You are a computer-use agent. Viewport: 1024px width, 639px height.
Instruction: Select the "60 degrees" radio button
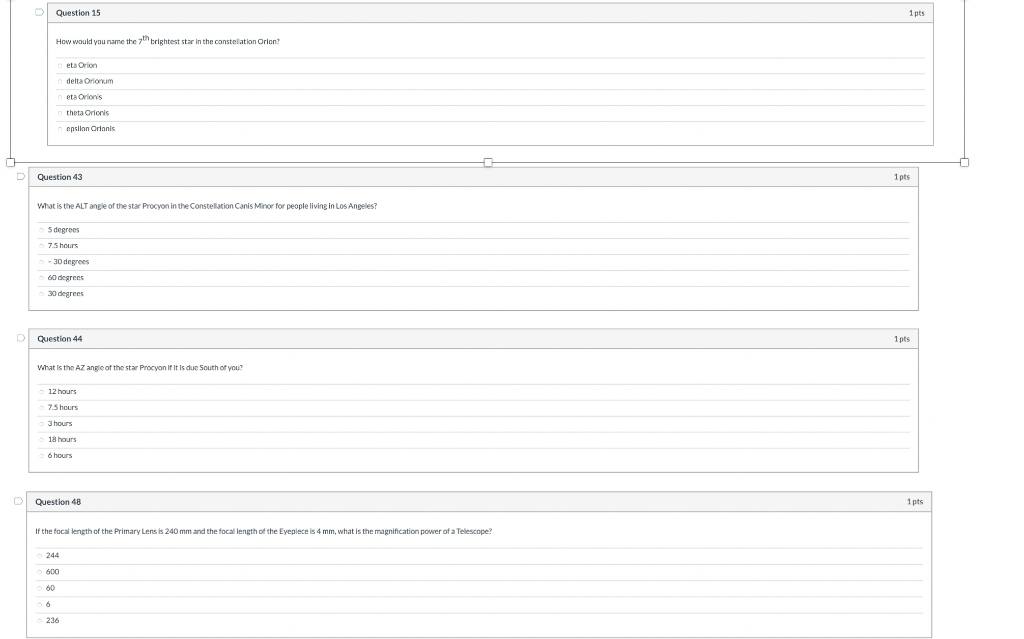tap(42, 278)
